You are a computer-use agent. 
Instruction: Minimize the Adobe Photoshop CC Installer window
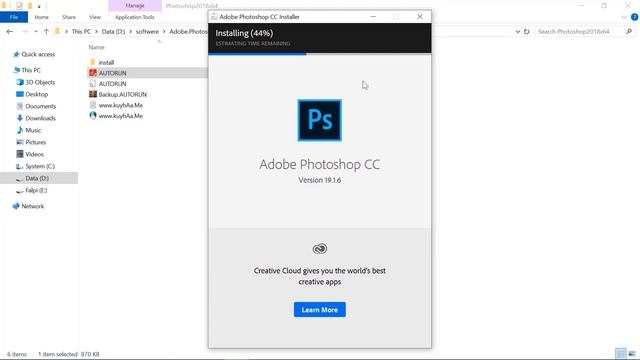[373, 17]
